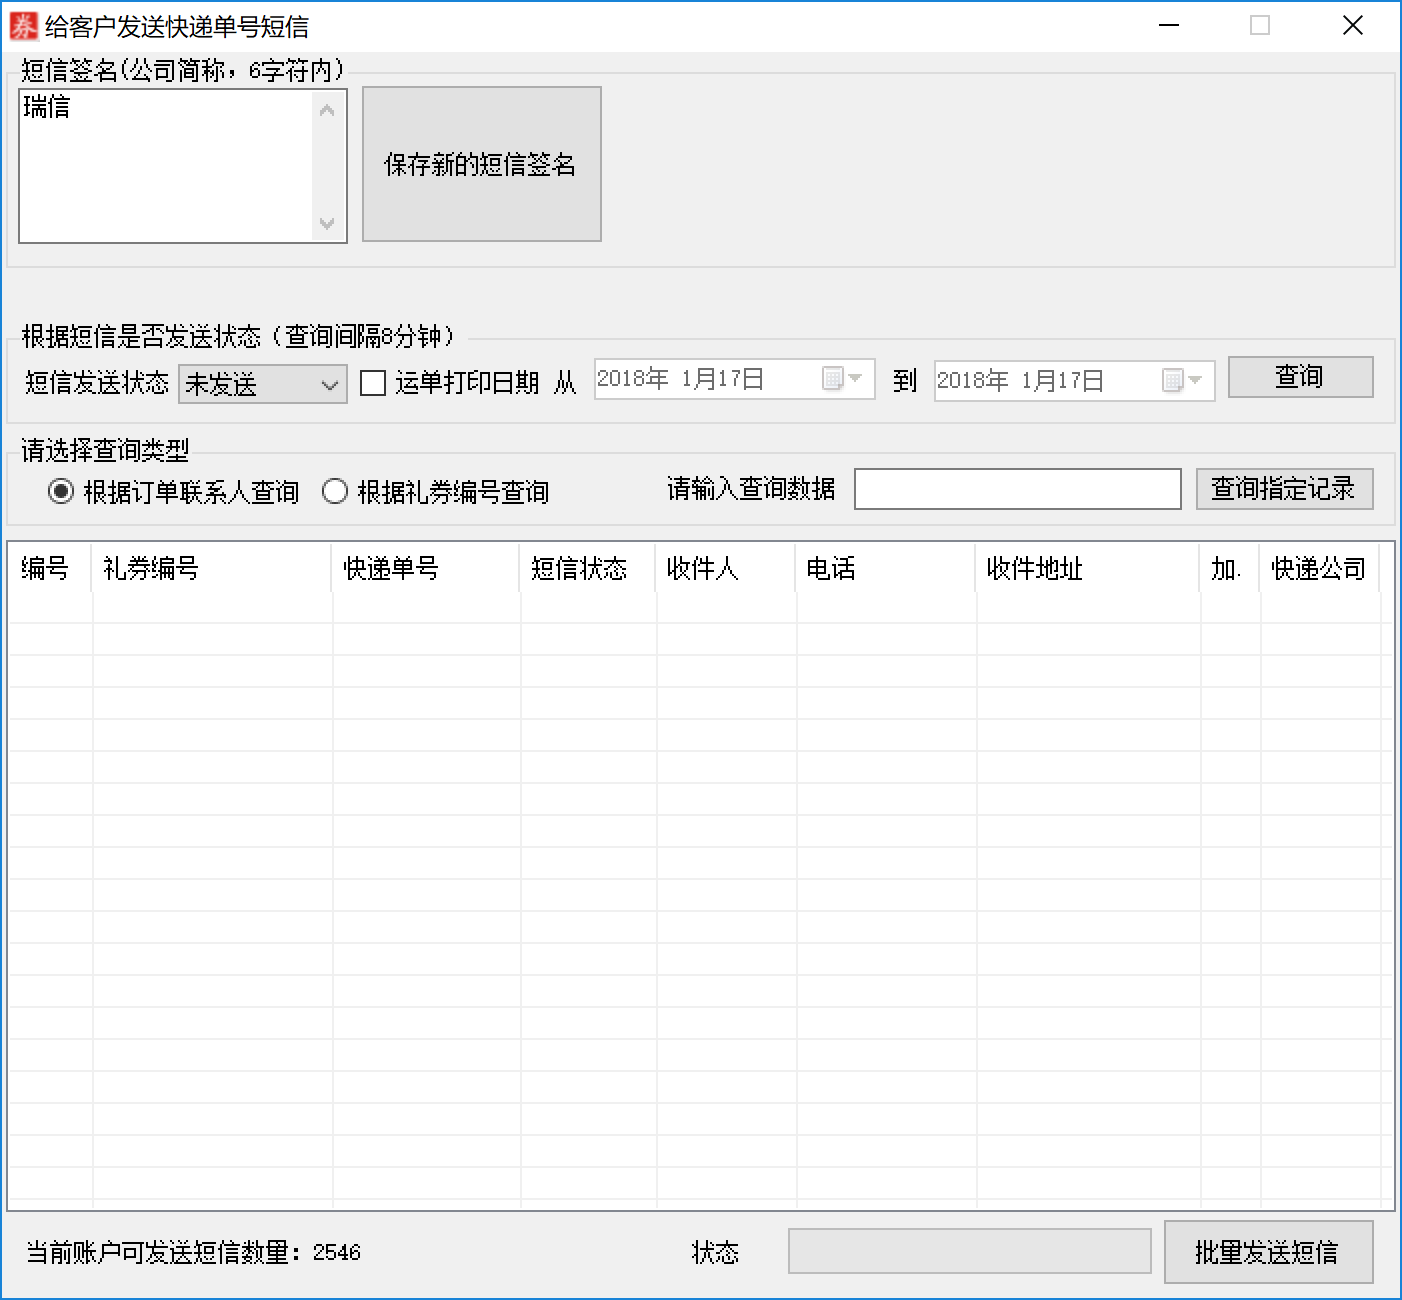Click the 保存新的短信签名 button

coord(481,164)
